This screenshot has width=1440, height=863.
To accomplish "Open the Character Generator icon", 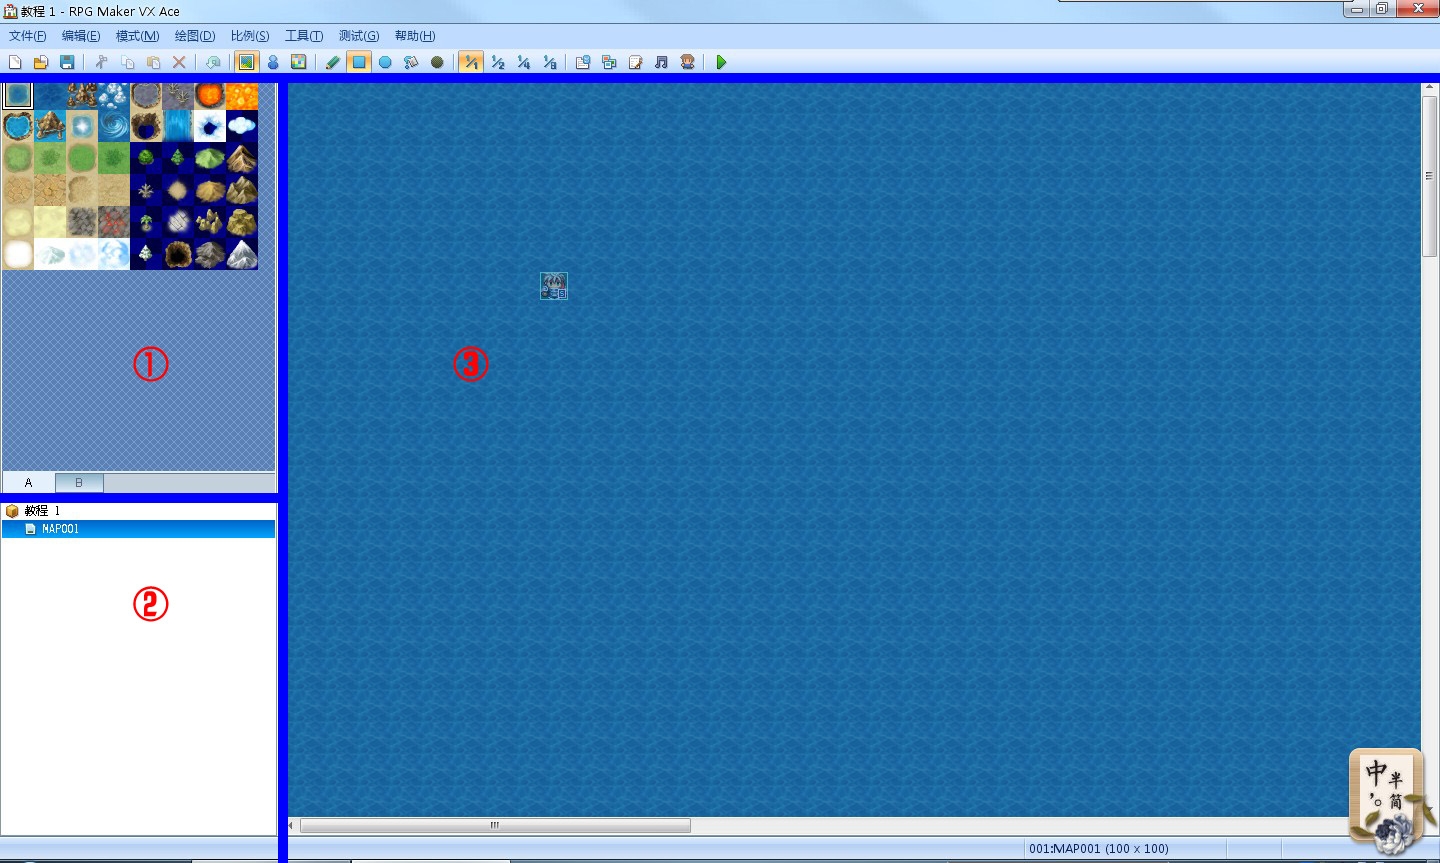I will (x=687, y=62).
